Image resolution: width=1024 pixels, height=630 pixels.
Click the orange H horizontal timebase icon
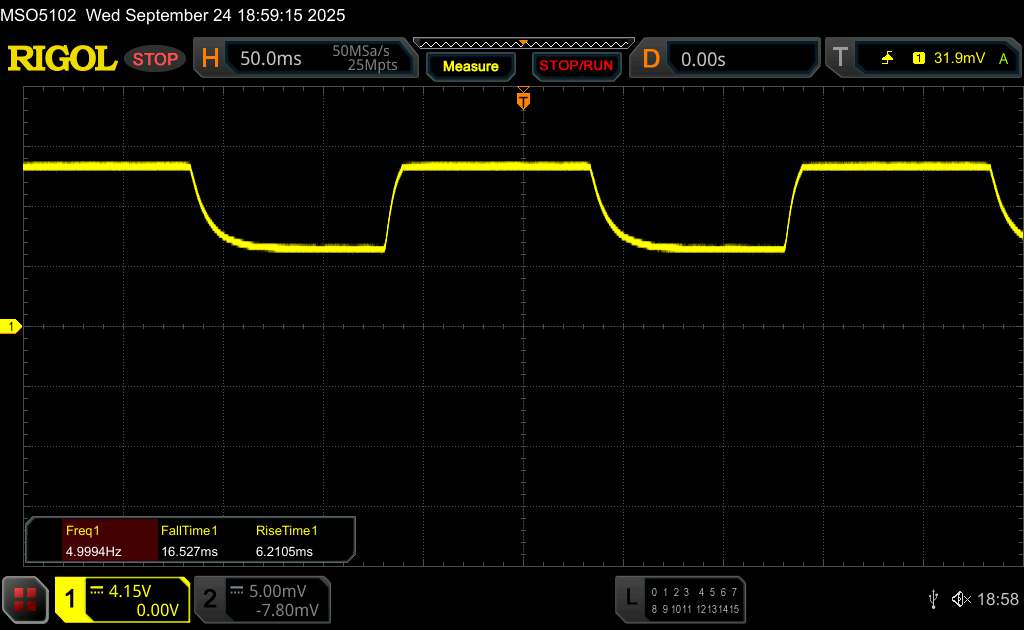pos(210,59)
